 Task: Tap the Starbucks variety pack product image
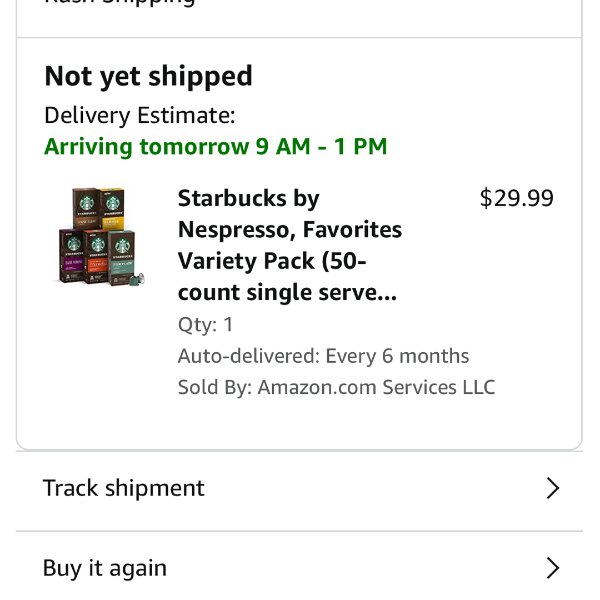[x=101, y=236]
